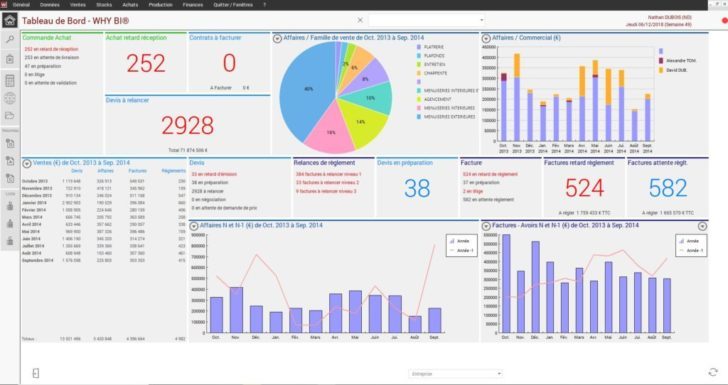Click 'factures à relancer niveau 1' line
The image size is (728, 385).
tap(328, 174)
